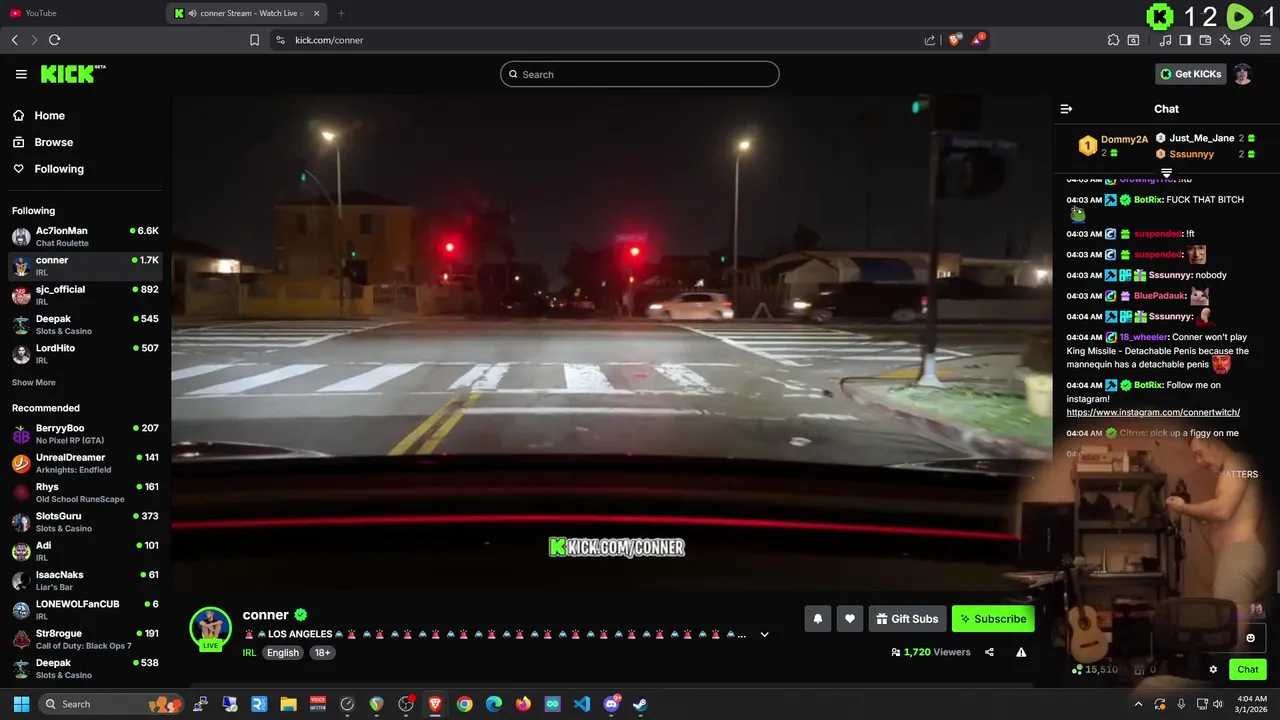Click conner's channel avatar with LIVE badge
The image size is (1280, 720).
pos(210,629)
